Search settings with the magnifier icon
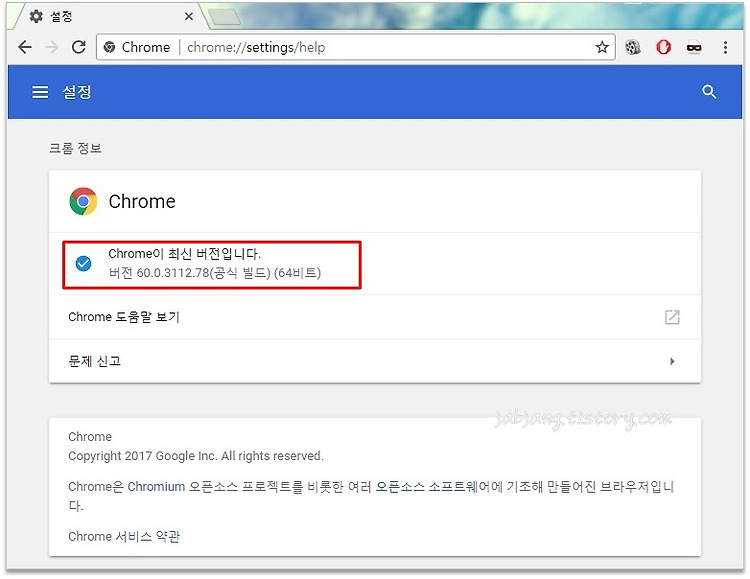750x579 pixels. click(709, 92)
